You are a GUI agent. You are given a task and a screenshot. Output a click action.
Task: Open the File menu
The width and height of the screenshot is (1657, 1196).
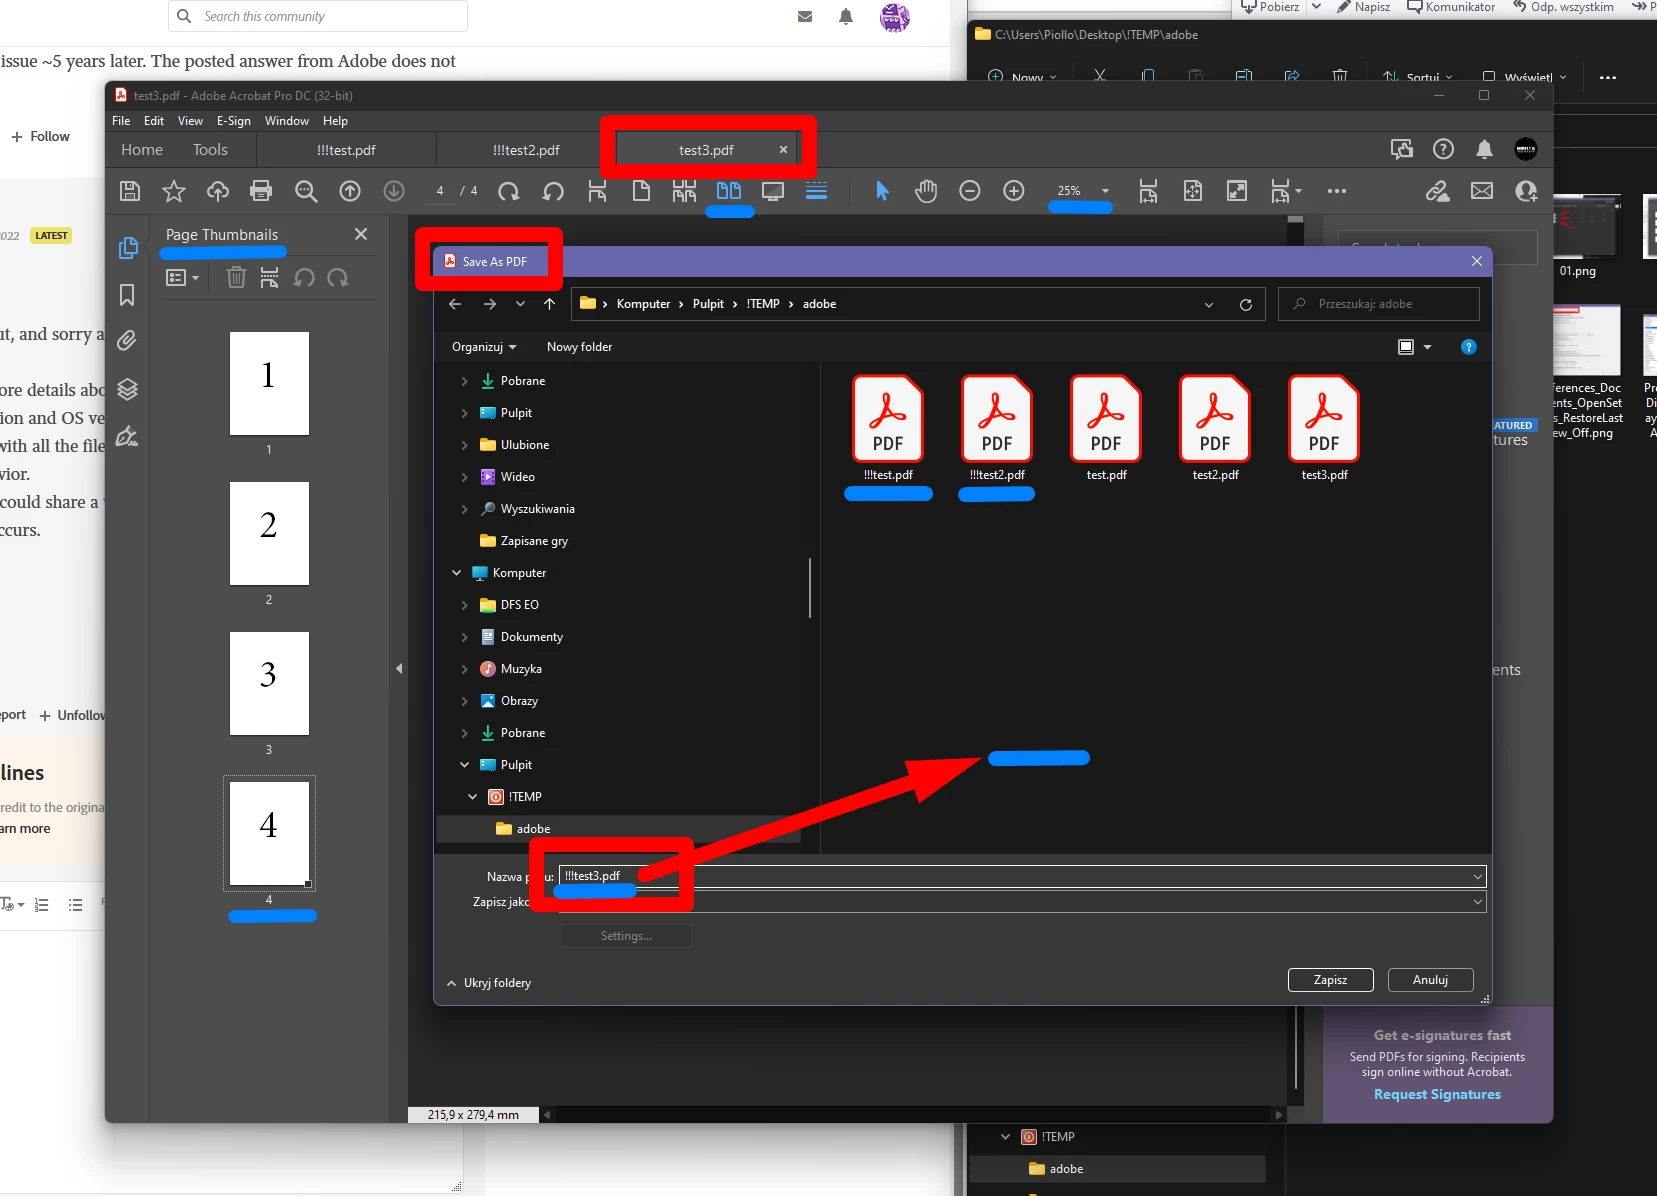121,121
